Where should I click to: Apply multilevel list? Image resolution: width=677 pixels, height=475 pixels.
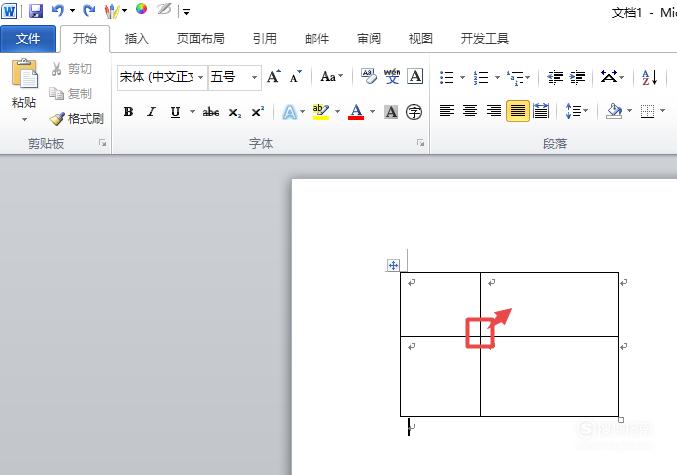[x=516, y=77]
